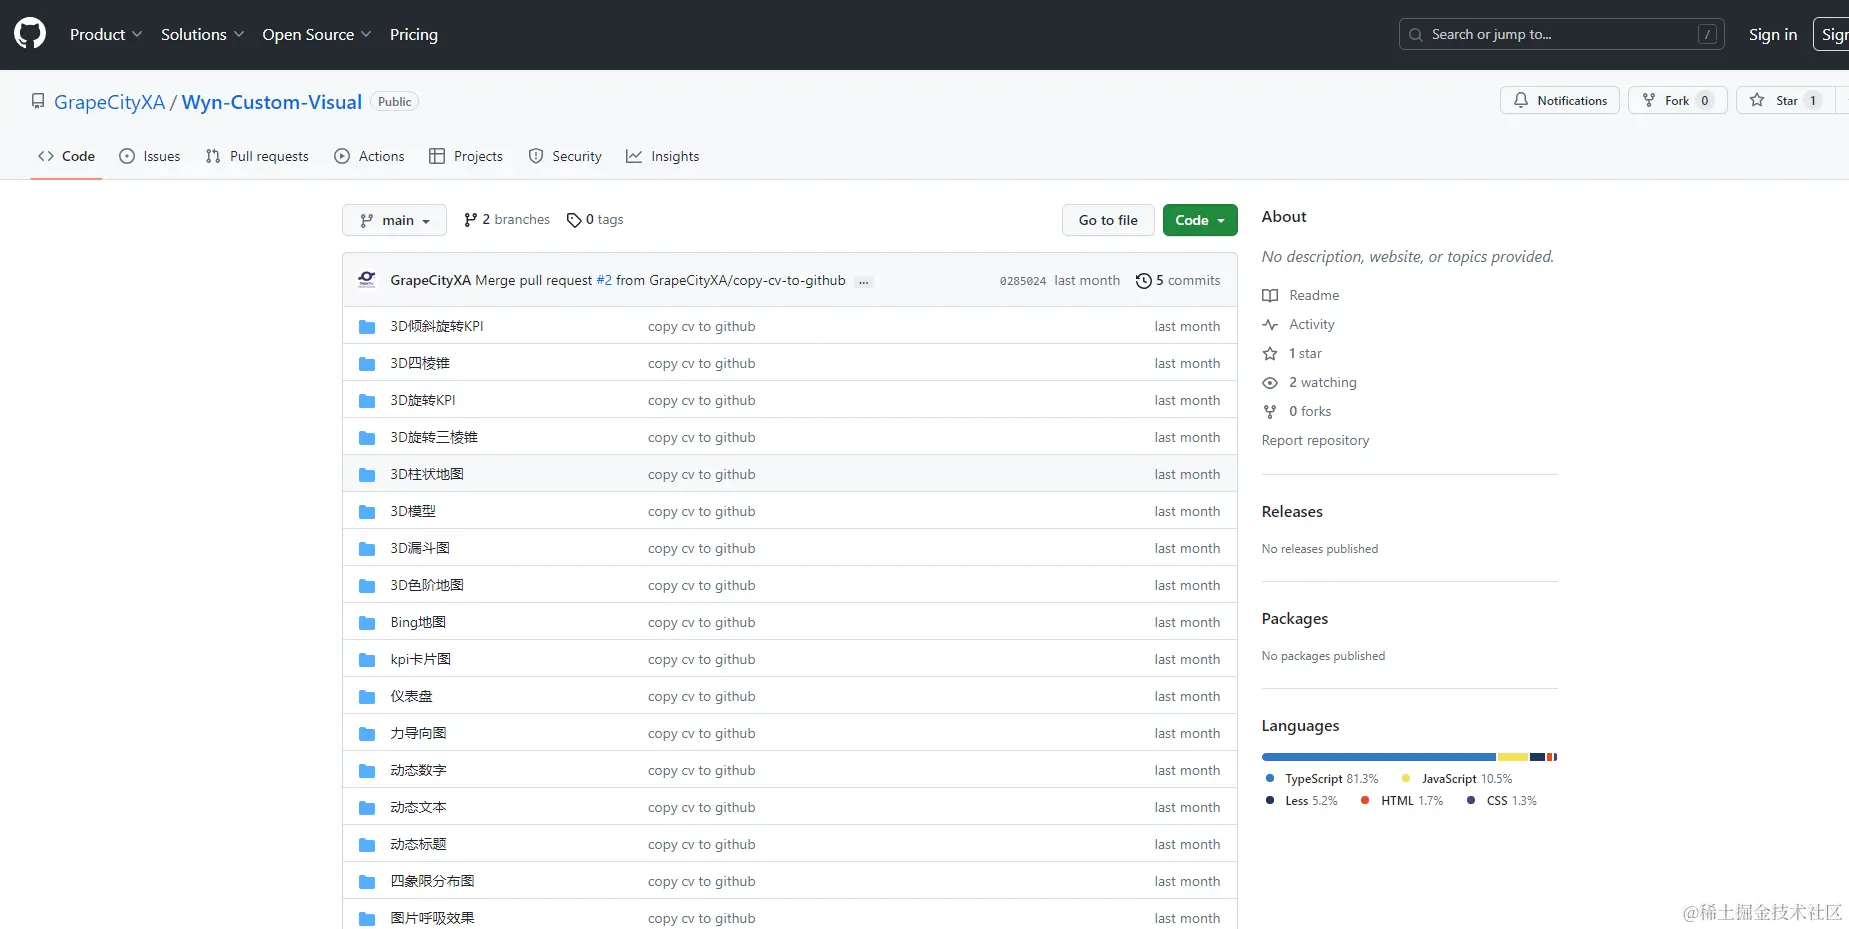Open the 3D四棱锥 folder
This screenshot has height=929, width=1849.
pos(420,363)
